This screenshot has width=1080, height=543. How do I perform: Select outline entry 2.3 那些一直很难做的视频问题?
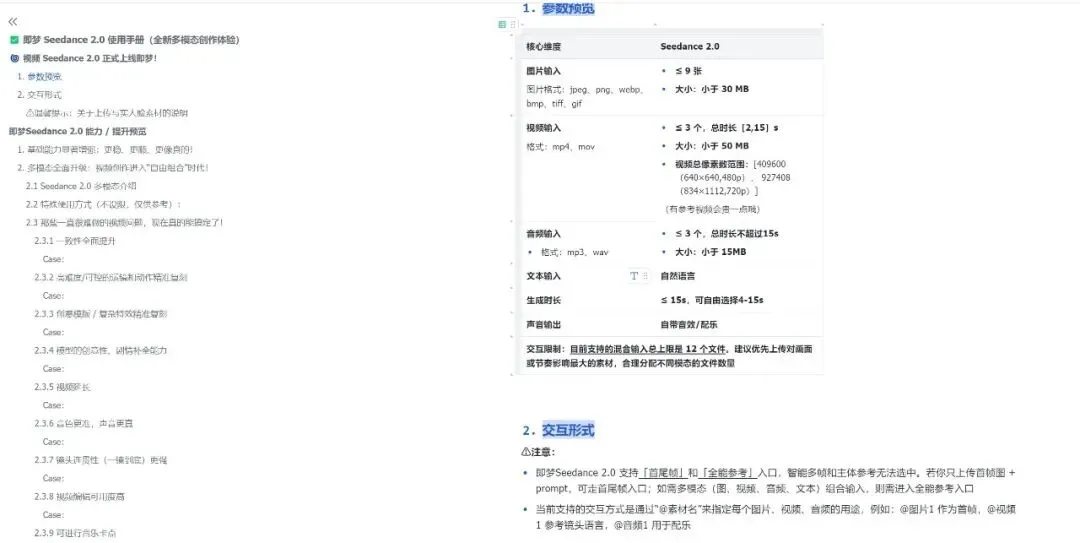tap(125, 223)
